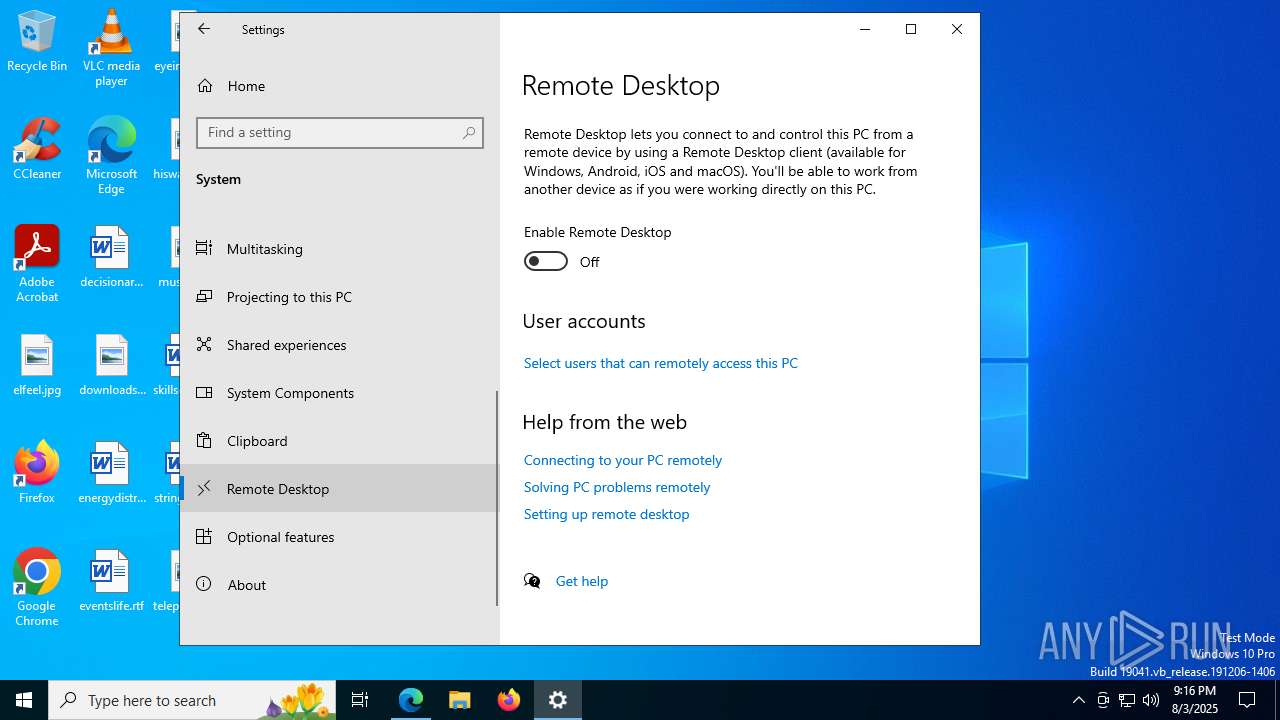Open File Explorer from taskbar
Screen dimensions: 1280x720
click(x=460, y=700)
